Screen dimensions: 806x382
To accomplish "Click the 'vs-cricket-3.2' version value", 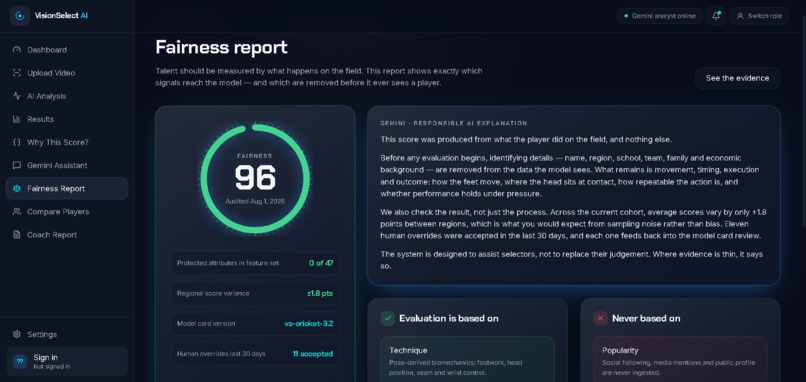I will 309,324.
